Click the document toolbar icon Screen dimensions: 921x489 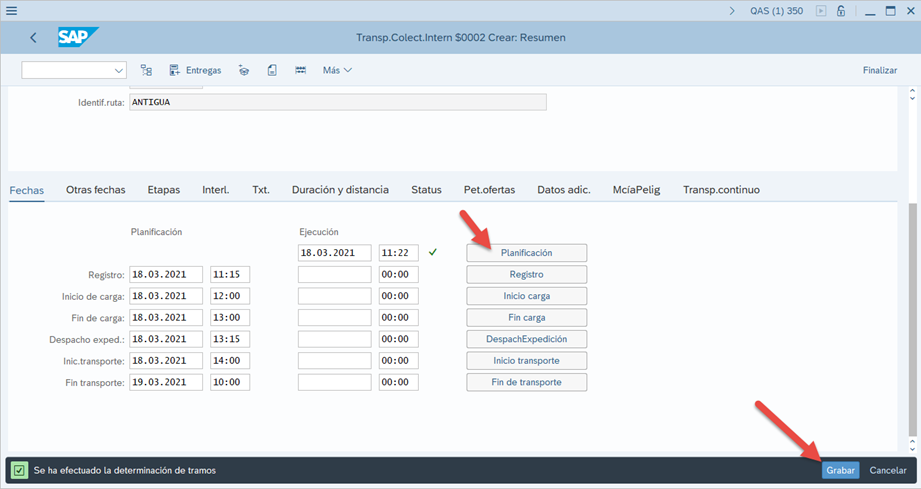pos(272,70)
